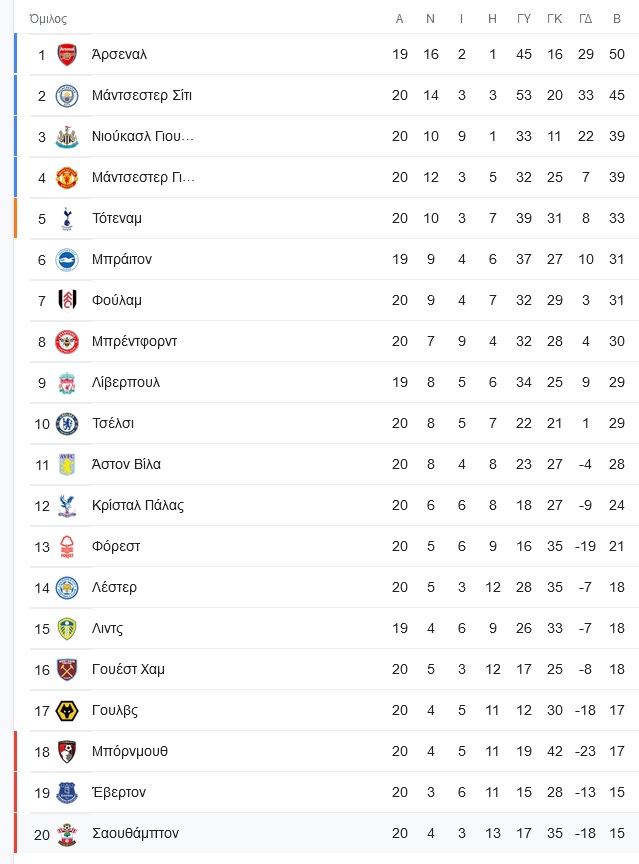Image resolution: width=639 pixels, height=864 pixels.
Task: Open the Κρίσταλ Πάλας team row
Action: tap(334, 505)
